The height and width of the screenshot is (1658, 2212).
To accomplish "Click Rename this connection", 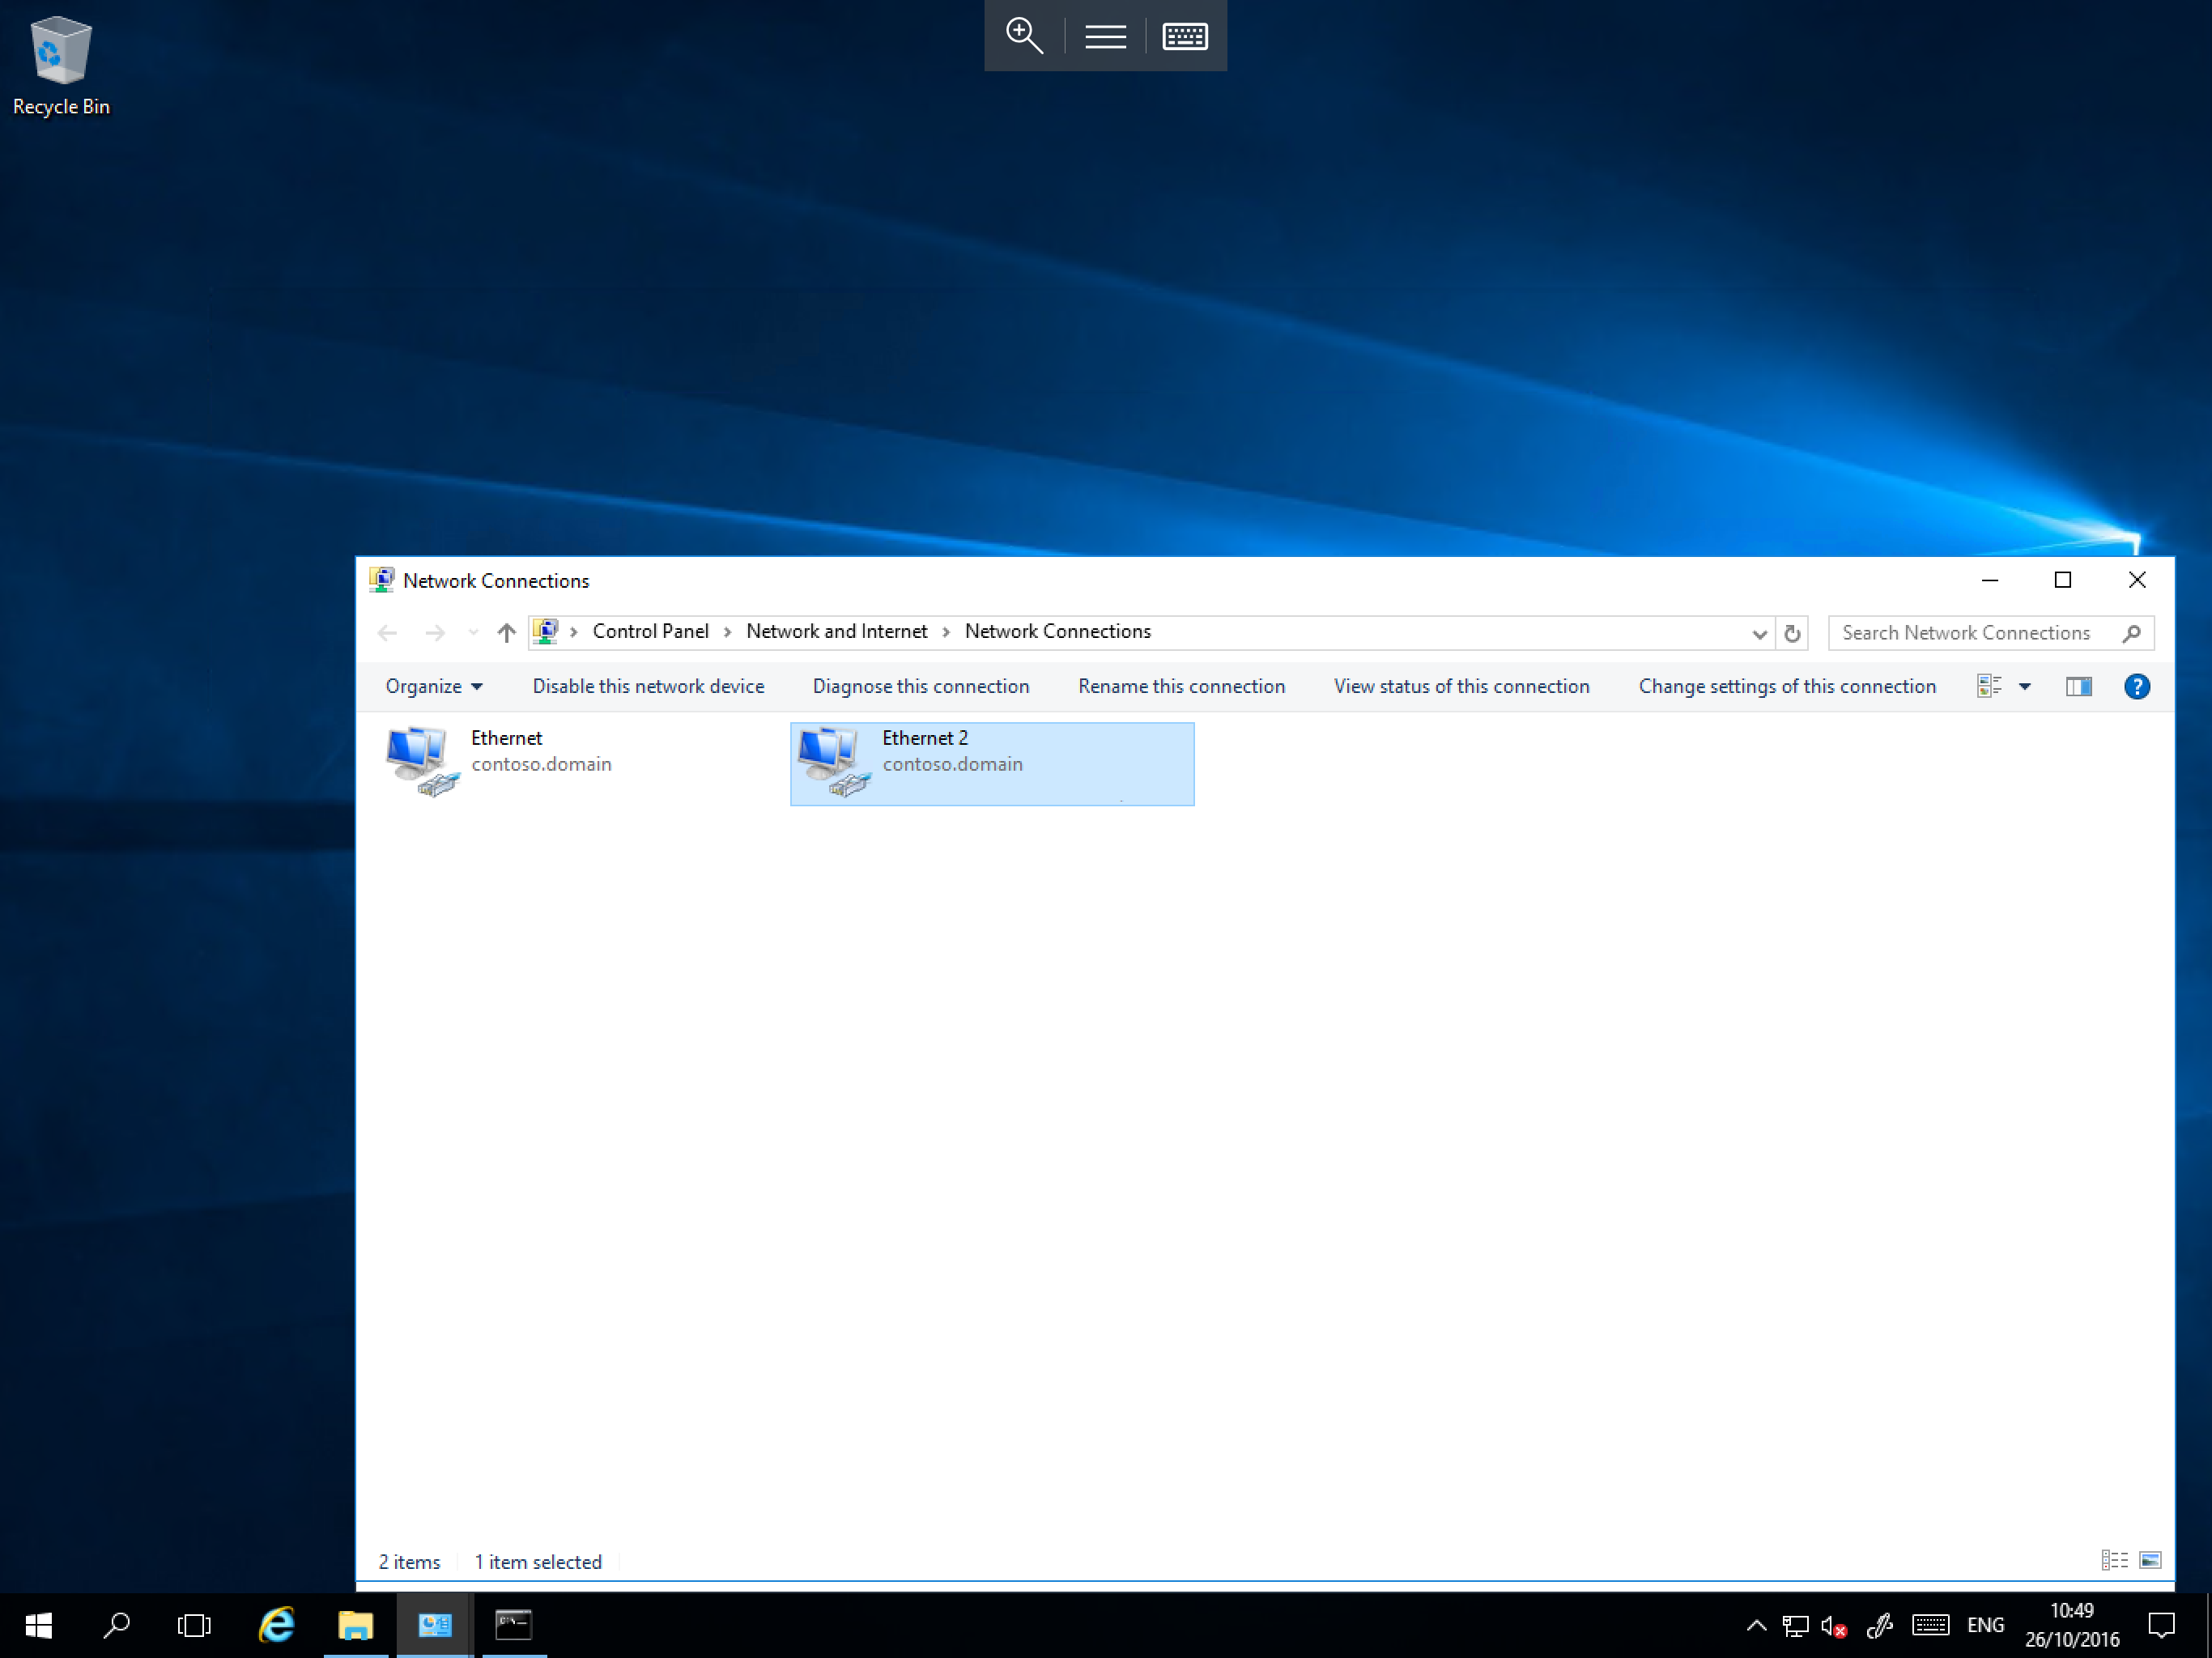I will (1181, 686).
